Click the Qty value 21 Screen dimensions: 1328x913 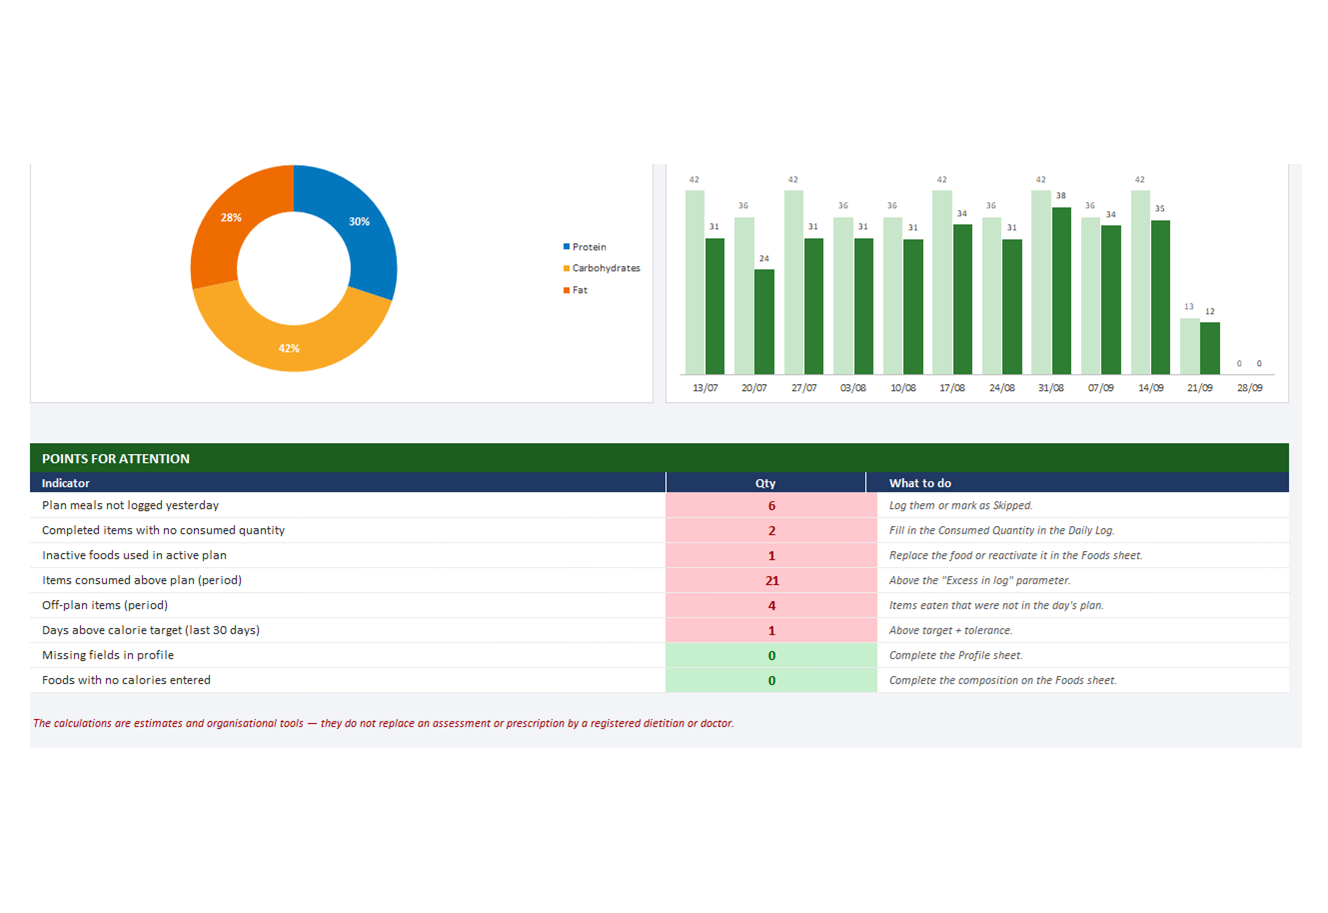click(771, 581)
